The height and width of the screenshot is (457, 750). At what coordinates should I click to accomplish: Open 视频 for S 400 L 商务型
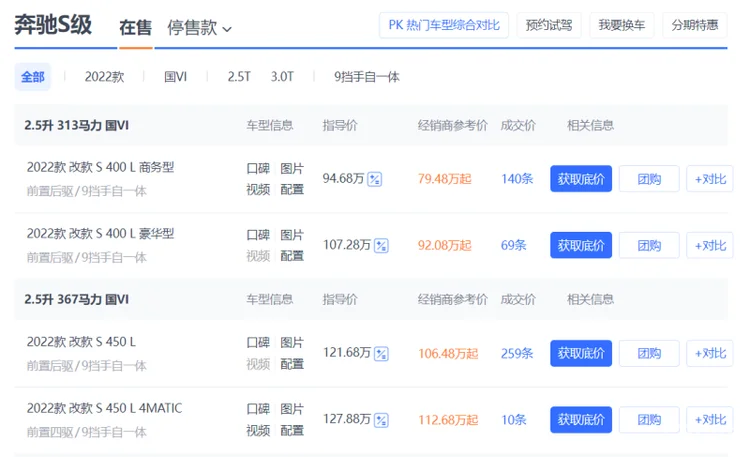pyautogui.click(x=258, y=189)
